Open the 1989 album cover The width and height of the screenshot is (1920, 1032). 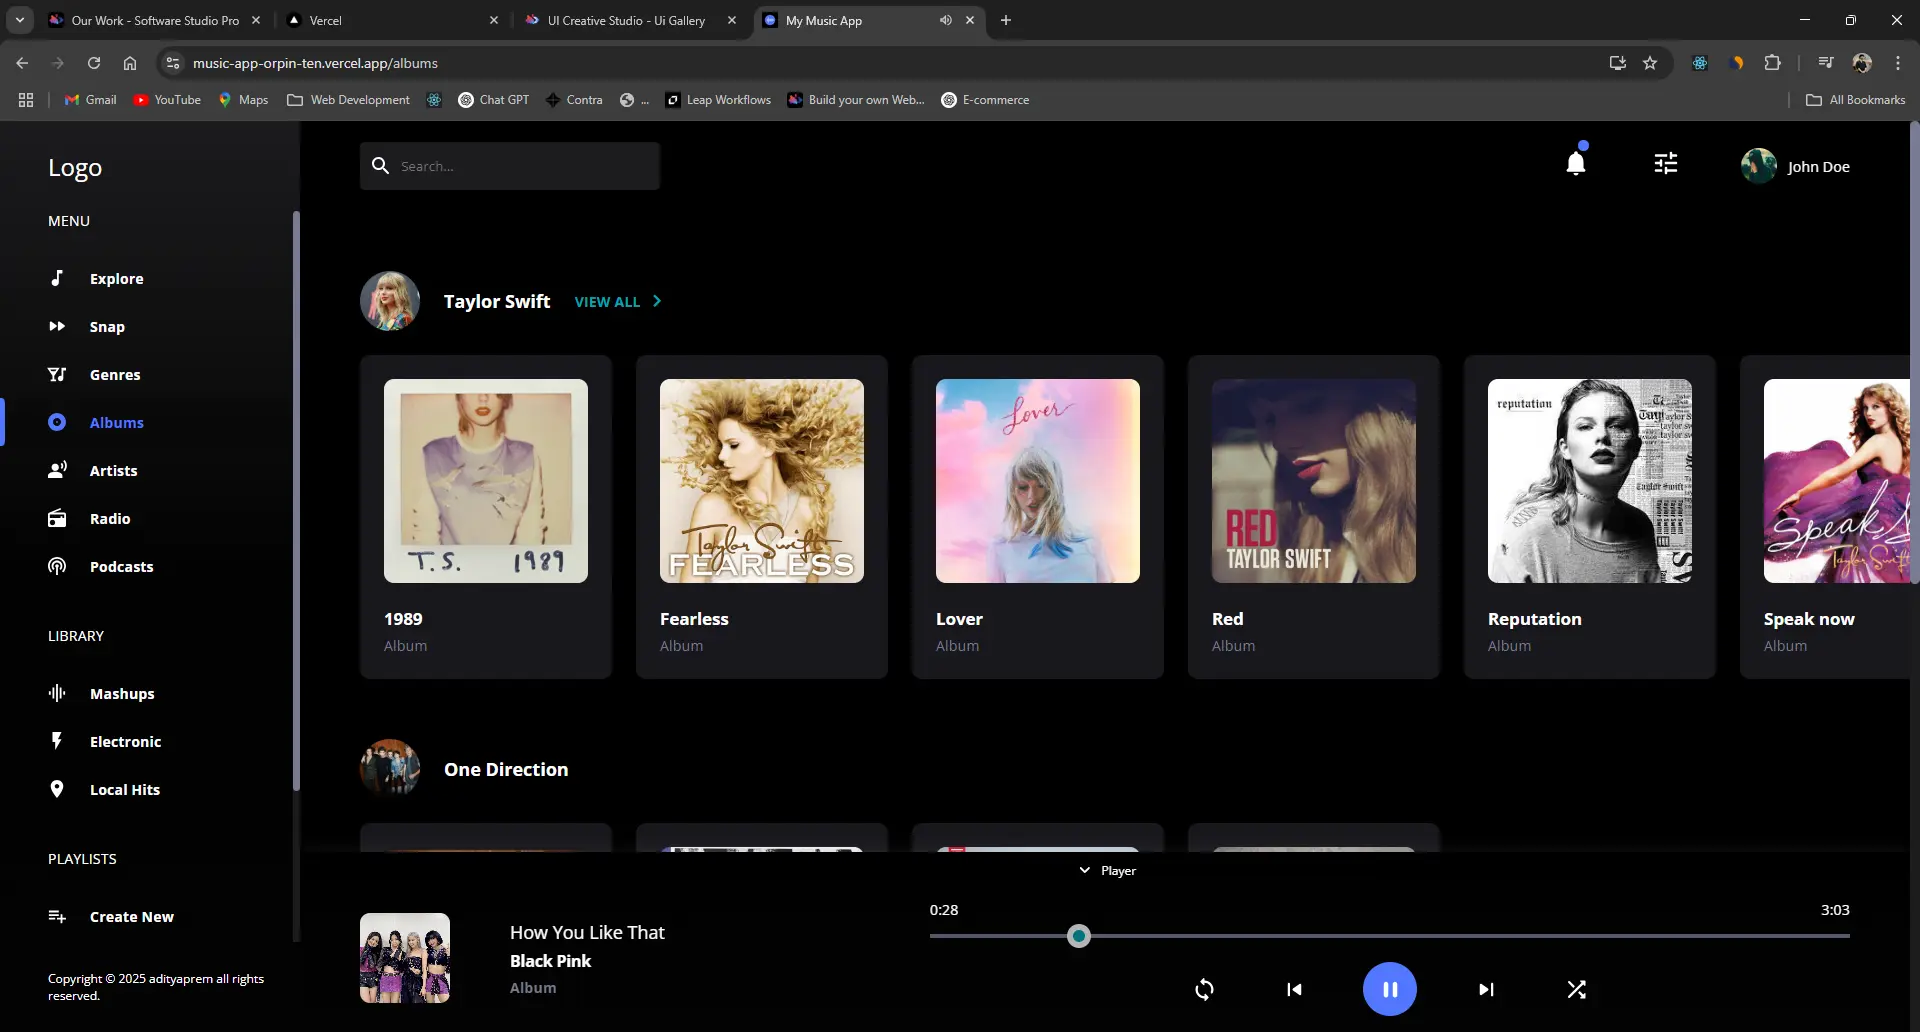click(x=486, y=481)
